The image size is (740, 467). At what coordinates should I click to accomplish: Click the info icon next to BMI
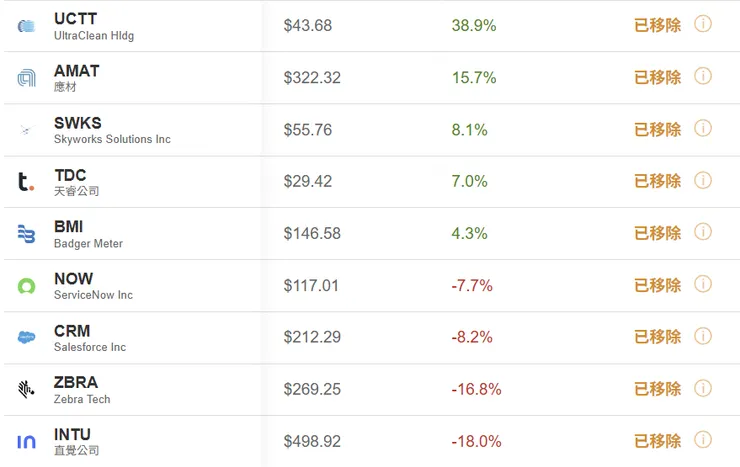703,232
